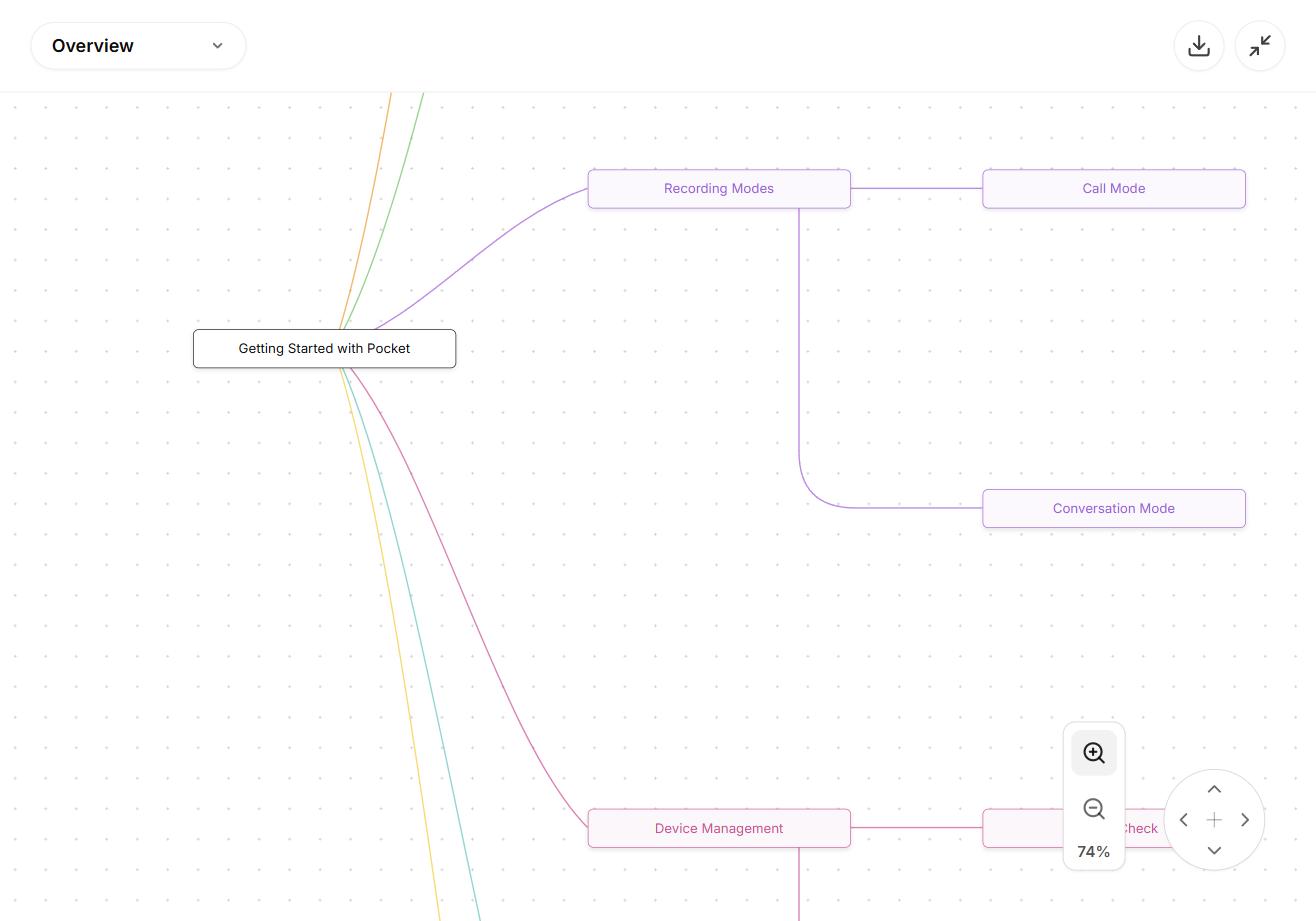Click the Call Mode node

click(1114, 189)
